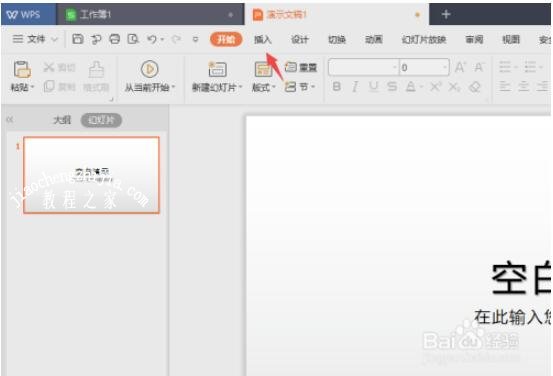Click the numbered list icon
Viewport: 553px width, 376px height.
[530, 66]
